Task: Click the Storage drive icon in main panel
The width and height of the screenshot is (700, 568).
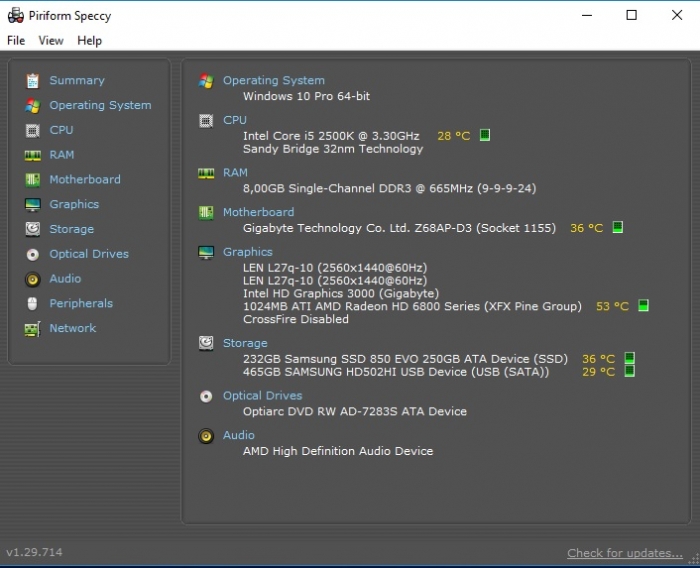Action: pyautogui.click(x=206, y=343)
